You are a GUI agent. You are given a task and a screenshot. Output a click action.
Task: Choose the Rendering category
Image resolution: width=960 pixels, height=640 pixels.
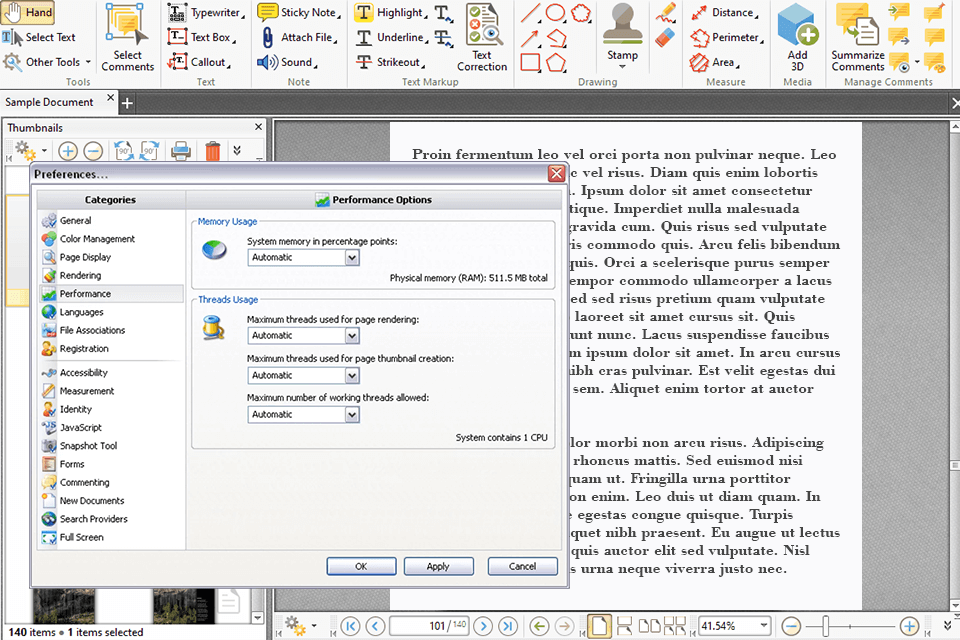pos(80,276)
